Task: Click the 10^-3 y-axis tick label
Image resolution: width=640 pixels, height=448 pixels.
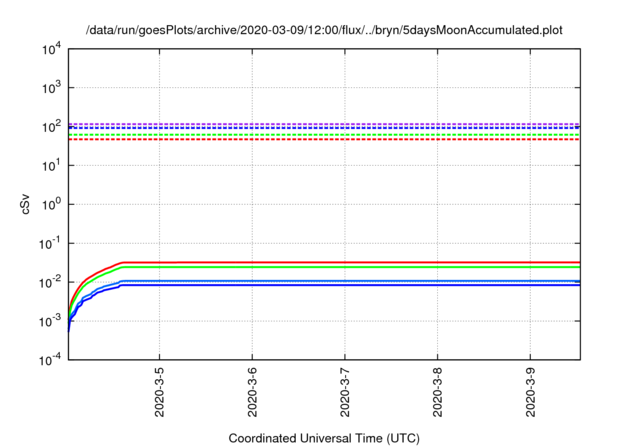Action: tap(50, 321)
